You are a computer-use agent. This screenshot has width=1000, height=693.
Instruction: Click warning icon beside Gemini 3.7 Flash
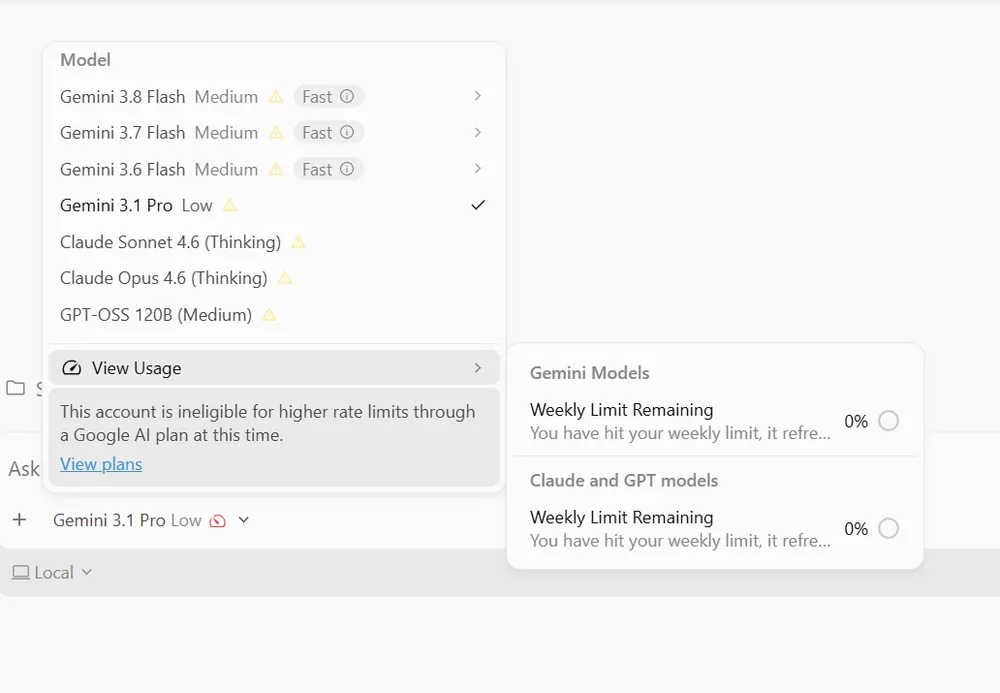point(276,133)
